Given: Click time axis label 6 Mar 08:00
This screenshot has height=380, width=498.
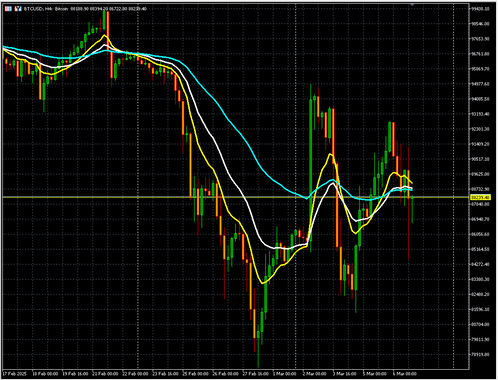Looking at the screenshot, I should tap(404, 374).
